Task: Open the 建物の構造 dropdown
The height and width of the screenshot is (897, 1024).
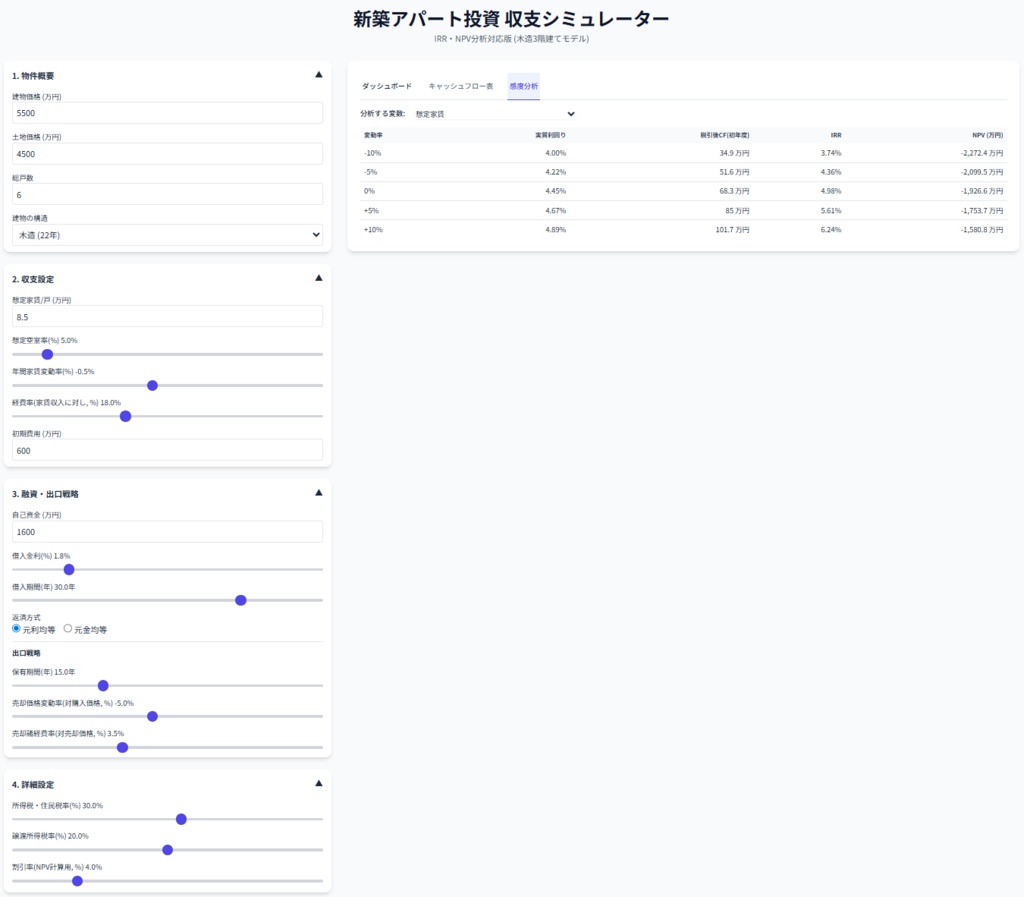Action: coord(166,234)
